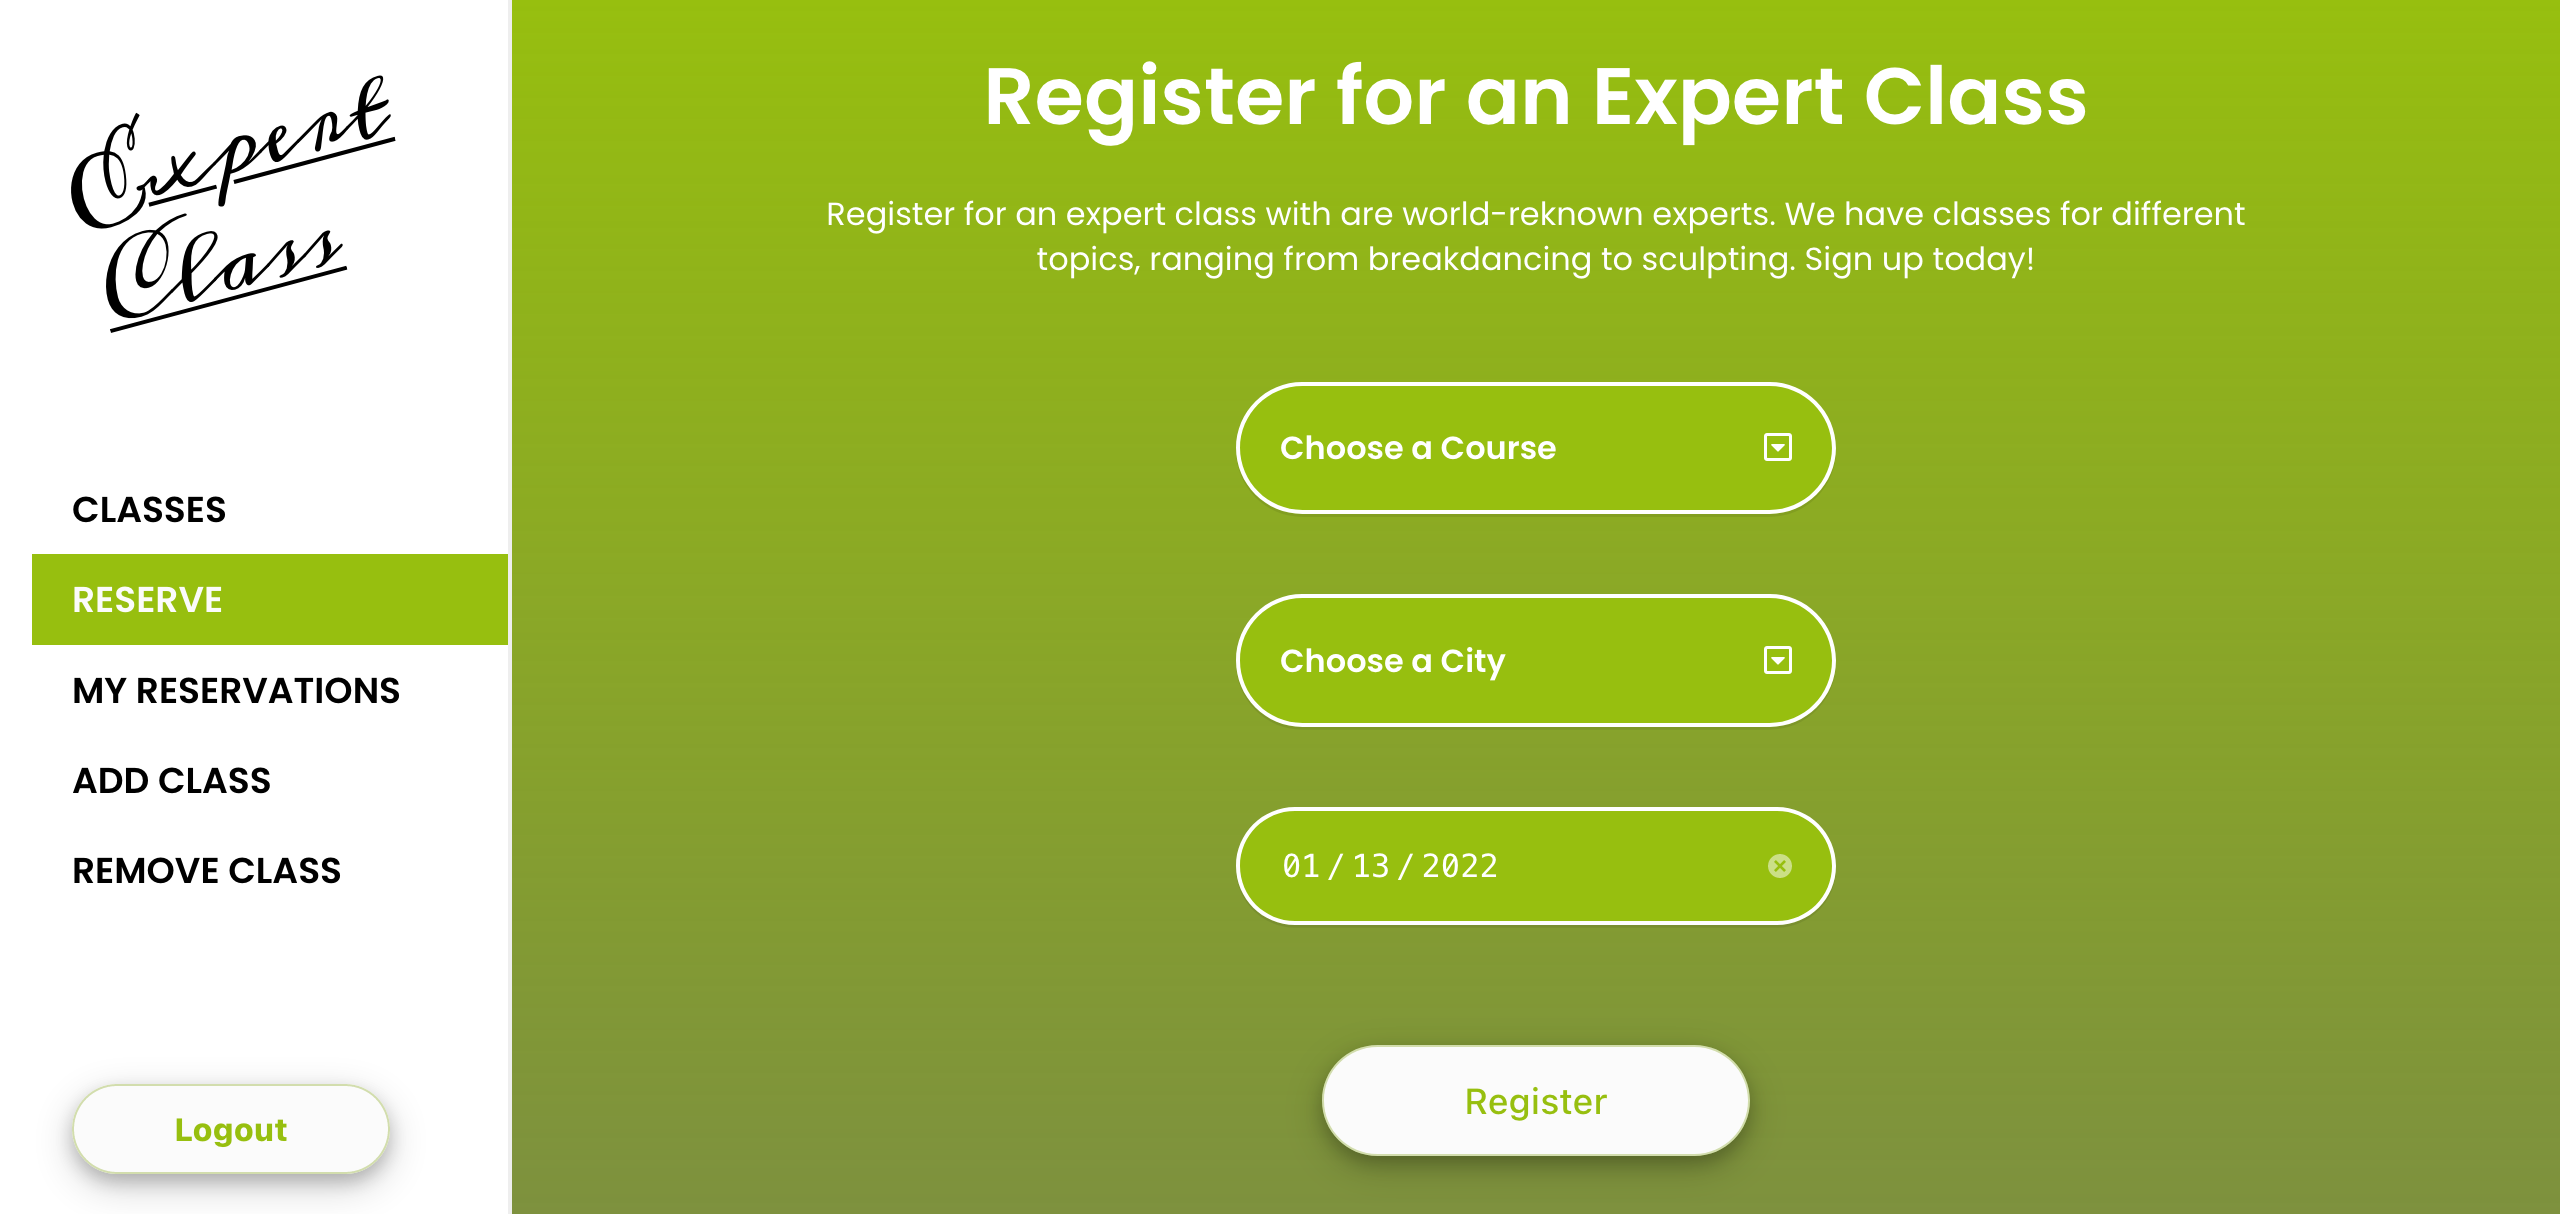This screenshot has height=1214, width=2560.
Task: Click the MY RESERVATIONS navigation item
Action: (235, 689)
